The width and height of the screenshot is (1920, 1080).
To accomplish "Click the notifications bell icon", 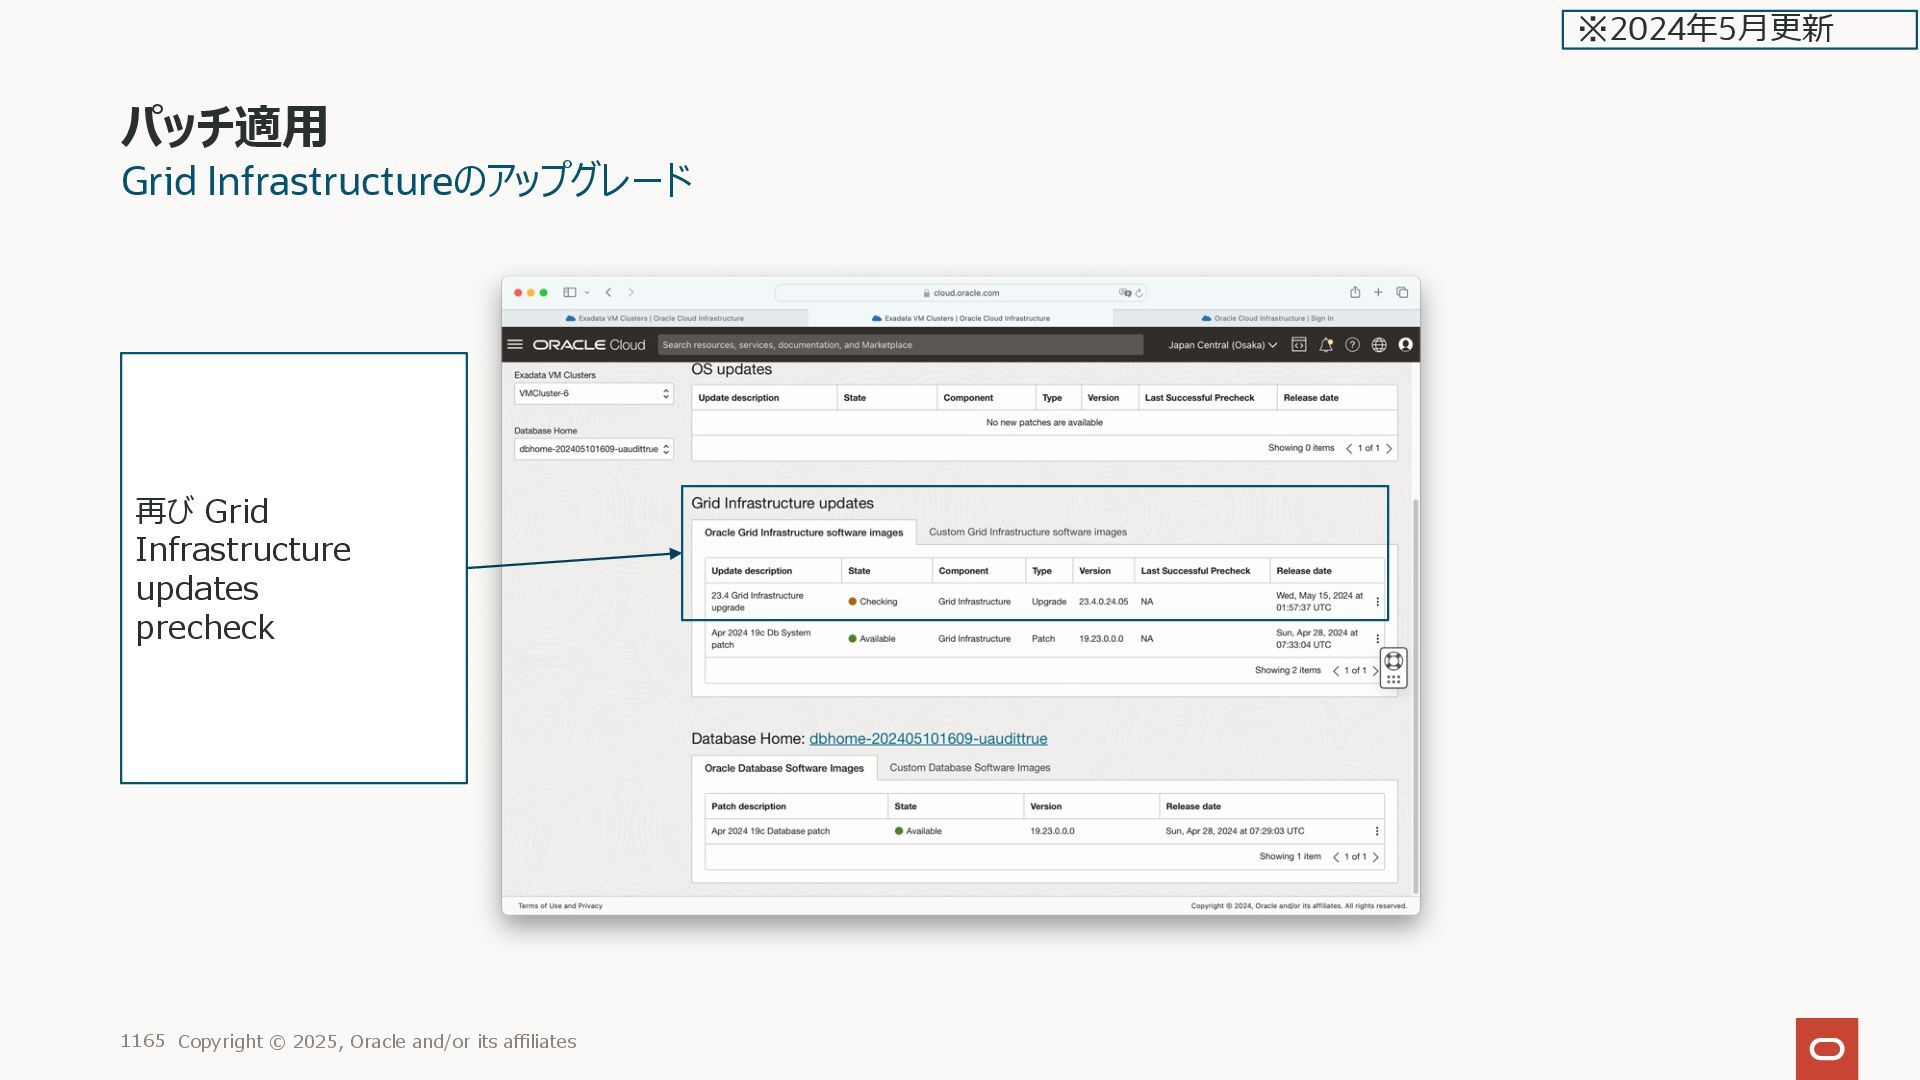I will pos(1326,344).
